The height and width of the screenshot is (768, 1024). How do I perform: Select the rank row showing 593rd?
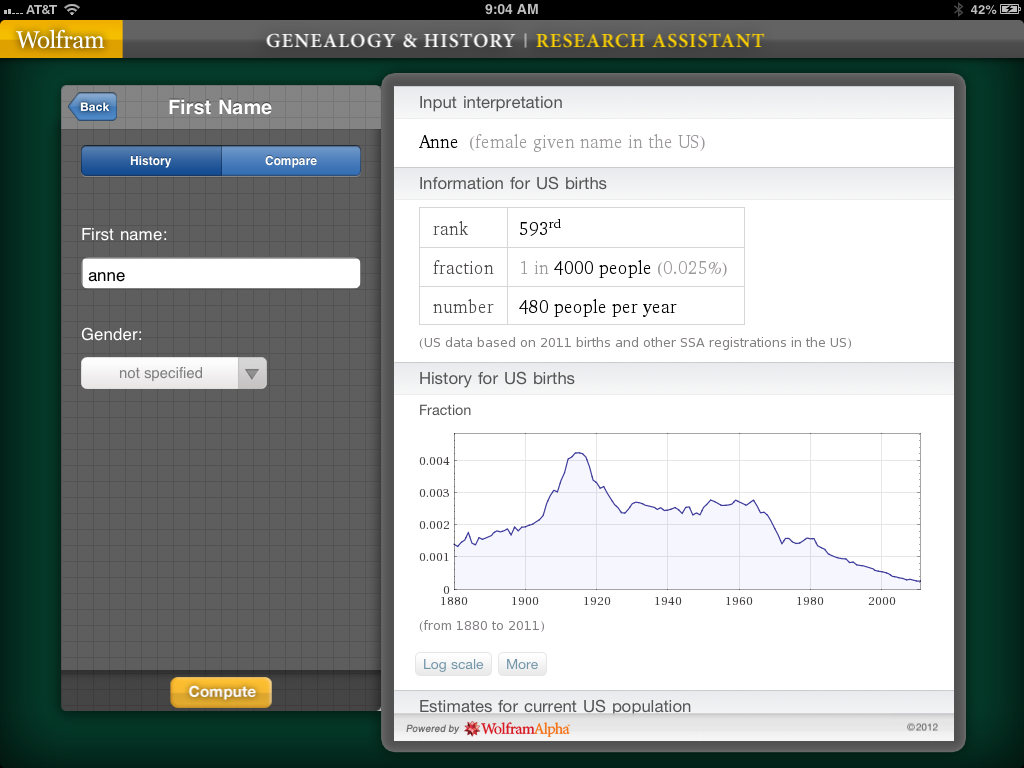pyautogui.click(x=581, y=228)
